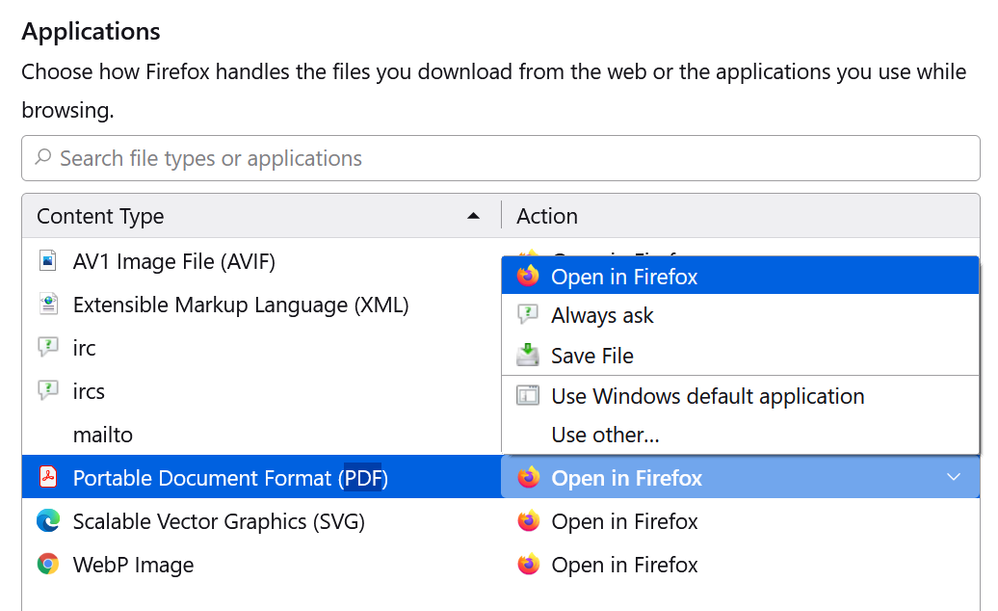998x611 pixels.
Task: Click the XML file type icon
Action: pos(47,304)
